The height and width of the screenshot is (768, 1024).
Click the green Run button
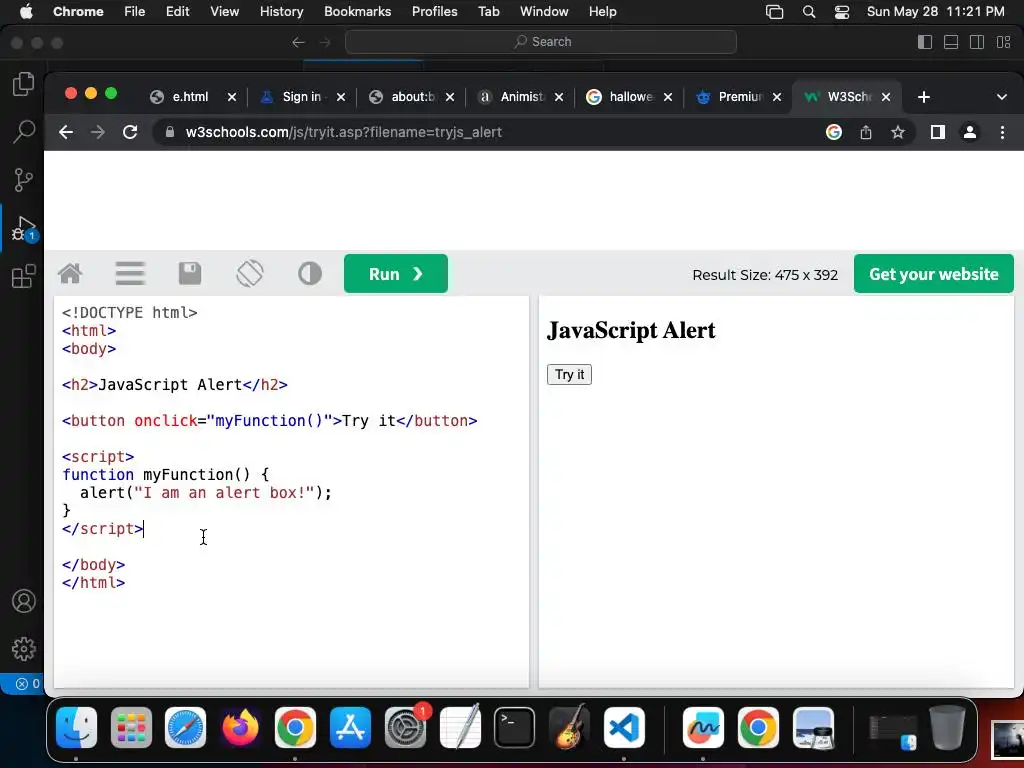click(x=396, y=274)
